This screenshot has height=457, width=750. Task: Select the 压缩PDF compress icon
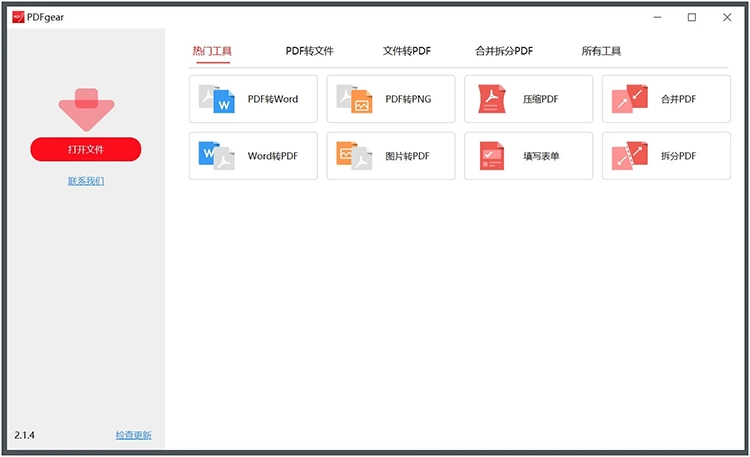point(492,99)
